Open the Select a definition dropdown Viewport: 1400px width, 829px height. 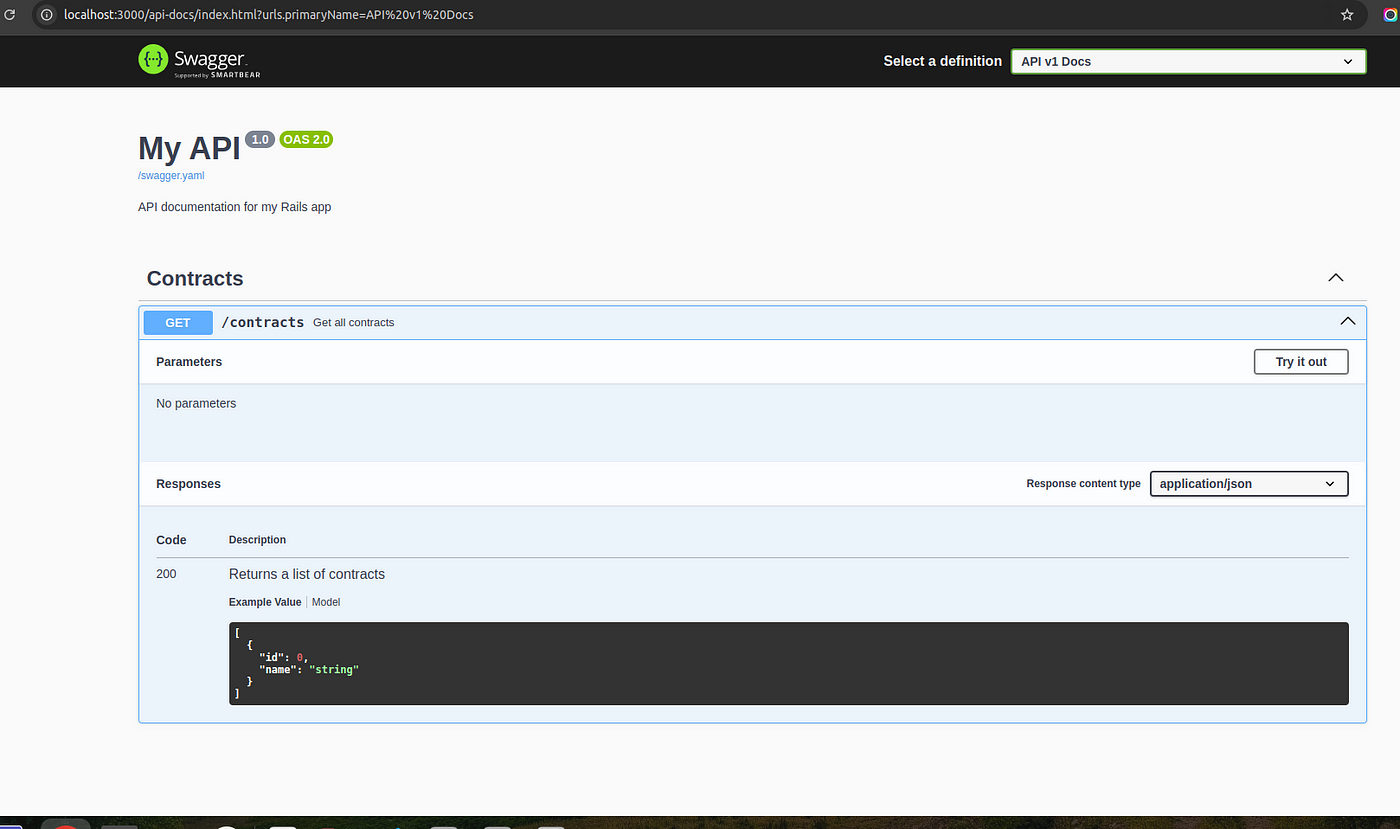[x=1187, y=61]
